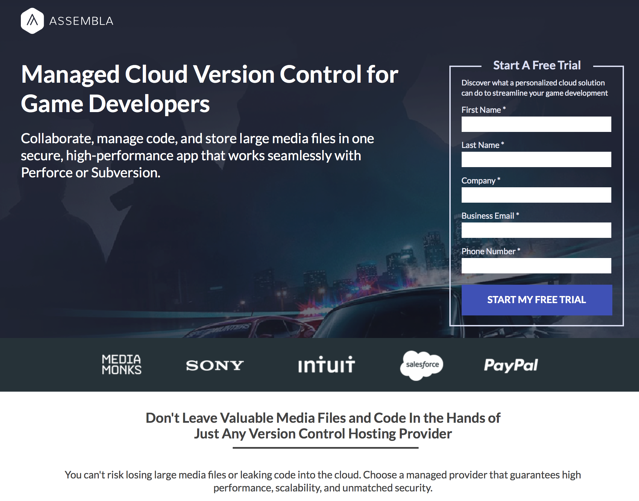Viewport: 639px width, 501px height.
Task: Click the Intuit logo
Action: tap(326, 364)
